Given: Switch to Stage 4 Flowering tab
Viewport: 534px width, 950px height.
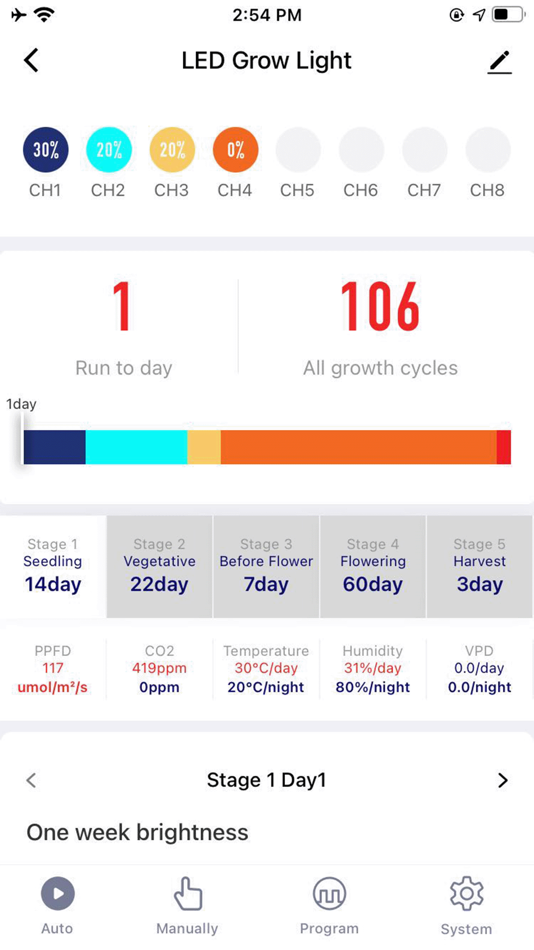Looking at the screenshot, I should (373, 566).
